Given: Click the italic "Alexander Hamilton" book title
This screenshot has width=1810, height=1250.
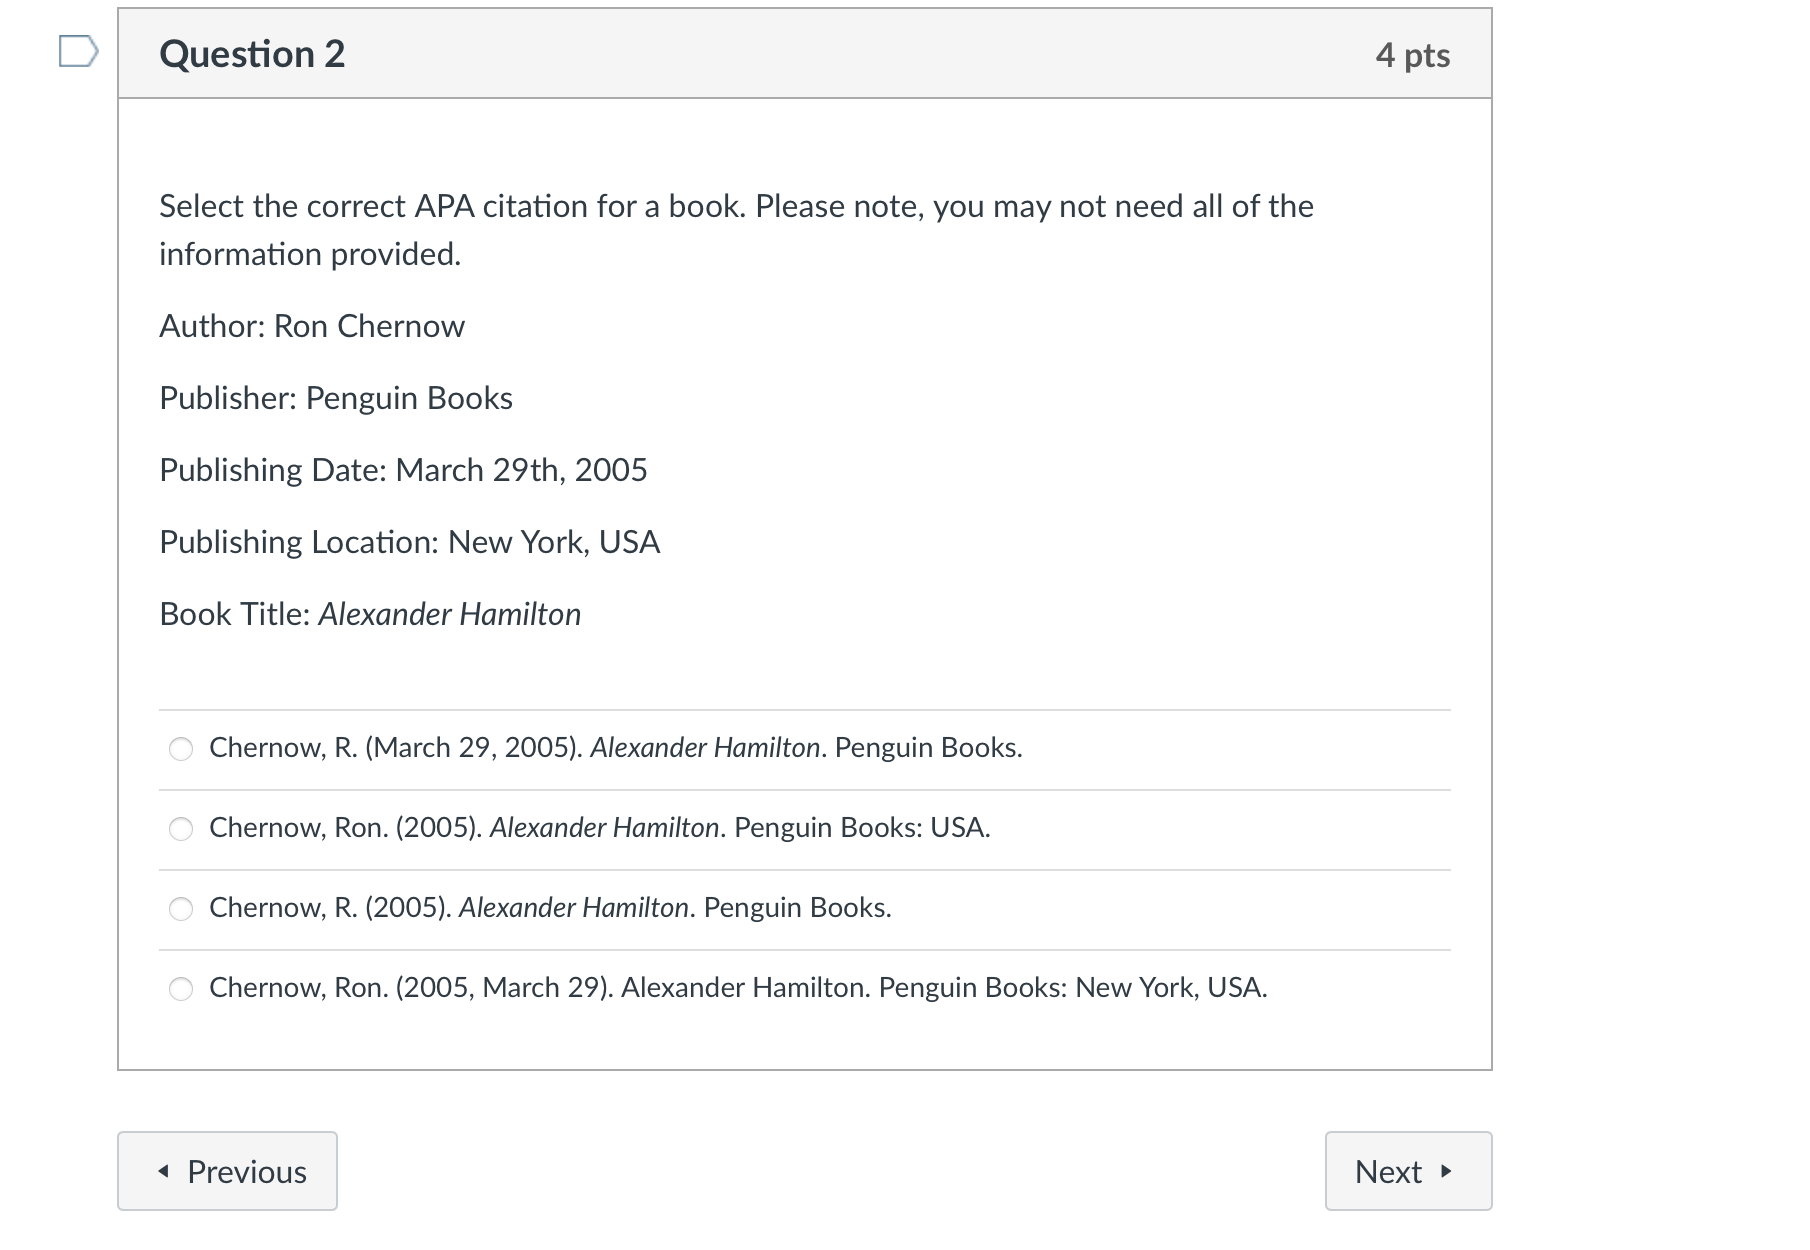Looking at the screenshot, I should pos(448,613).
